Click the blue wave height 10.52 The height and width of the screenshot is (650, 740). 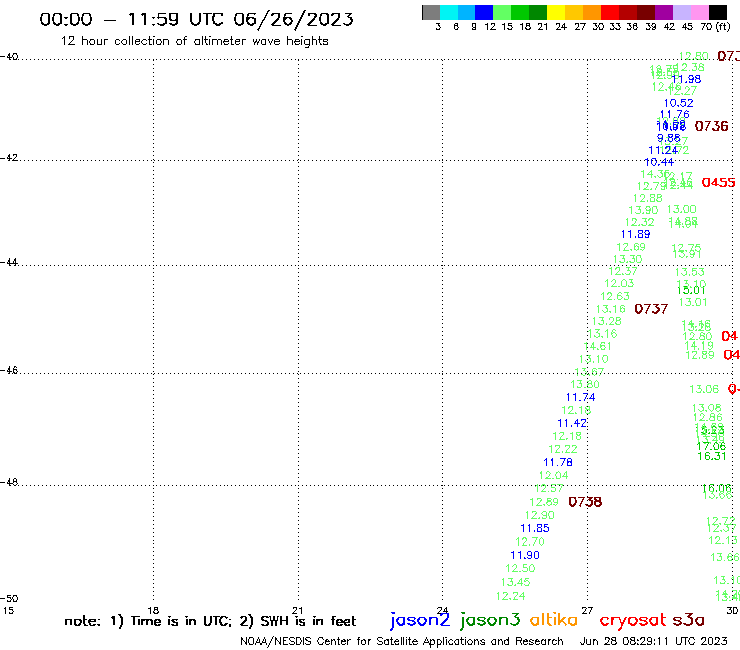click(679, 103)
